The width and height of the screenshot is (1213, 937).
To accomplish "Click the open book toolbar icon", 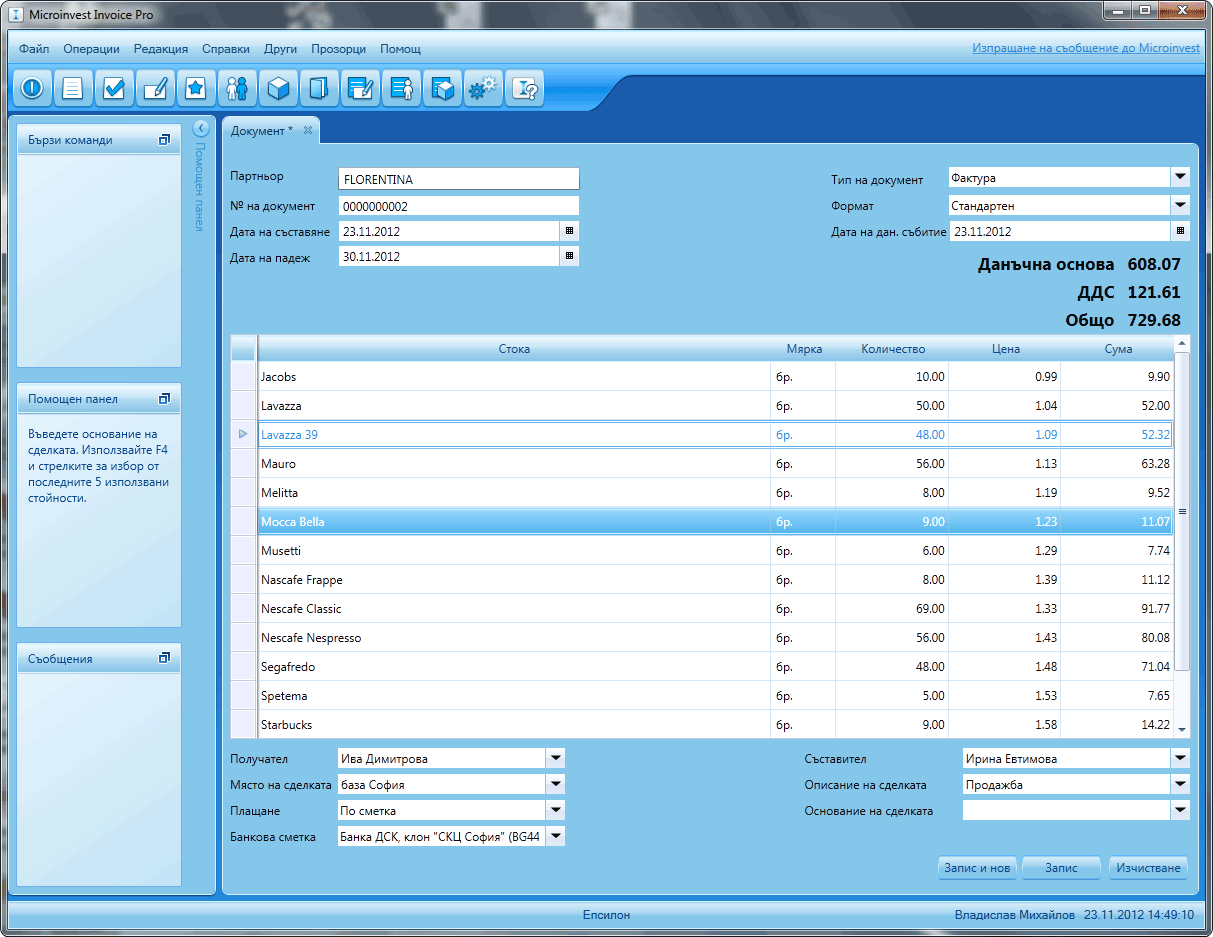I will tap(320, 89).
